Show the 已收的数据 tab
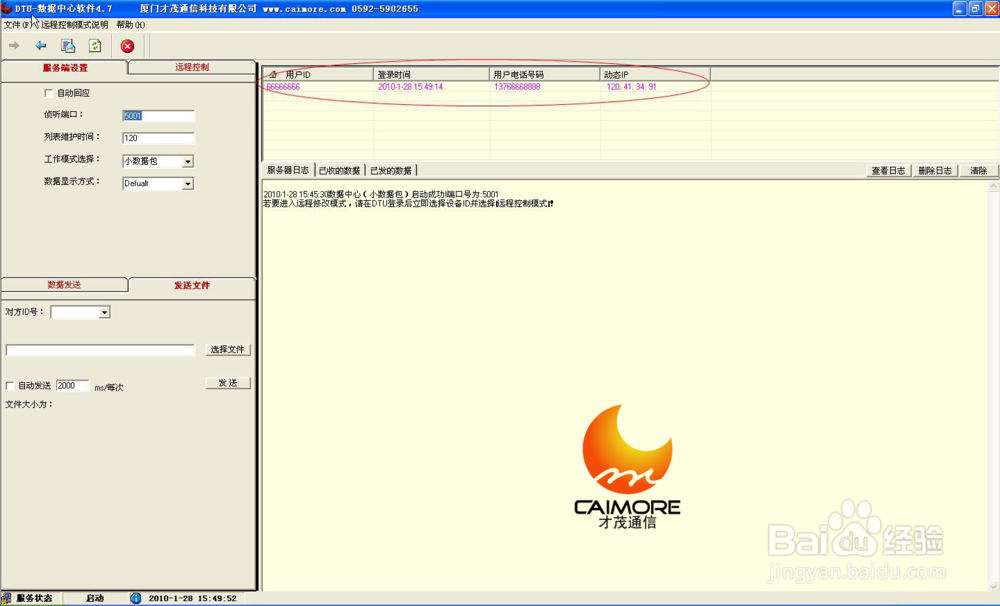Screen dimensions: 1000x606 339,170
